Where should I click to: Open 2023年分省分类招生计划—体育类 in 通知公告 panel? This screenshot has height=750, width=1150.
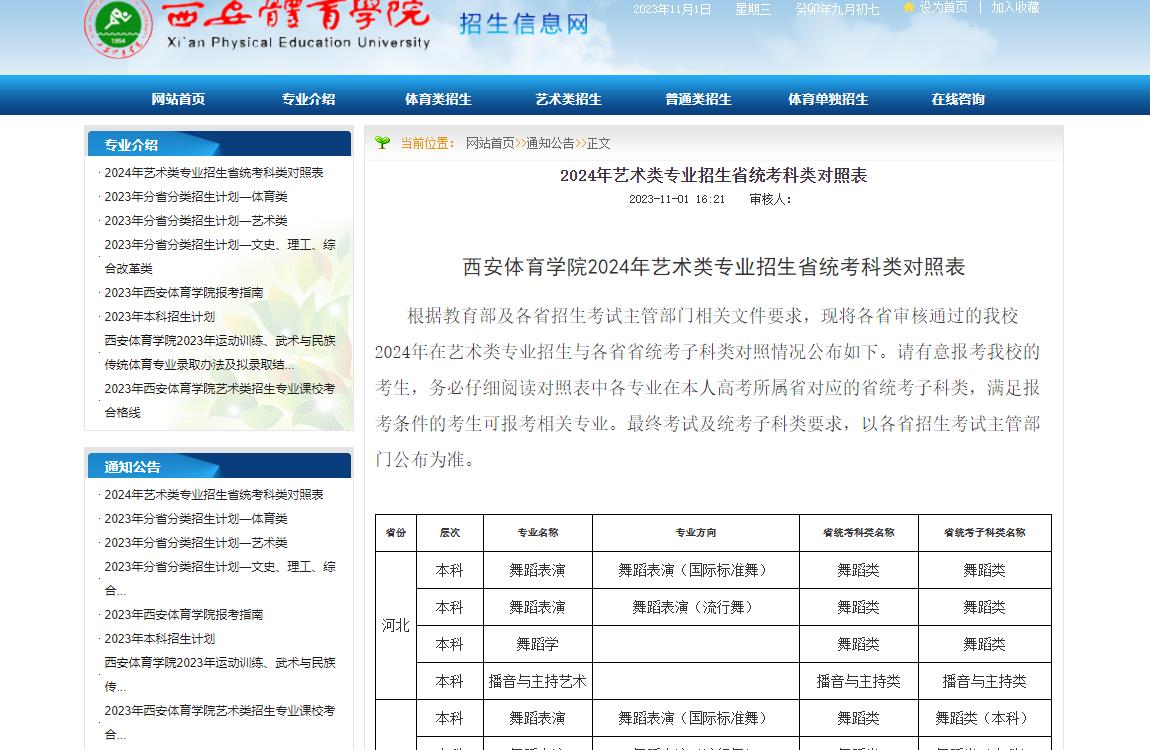(x=196, y=519)
